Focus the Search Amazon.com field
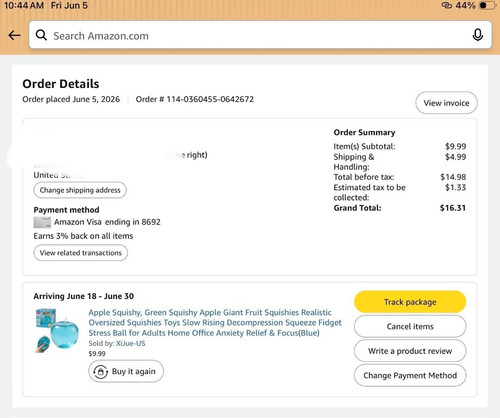 pyautogui.click(x=260, y=35)
